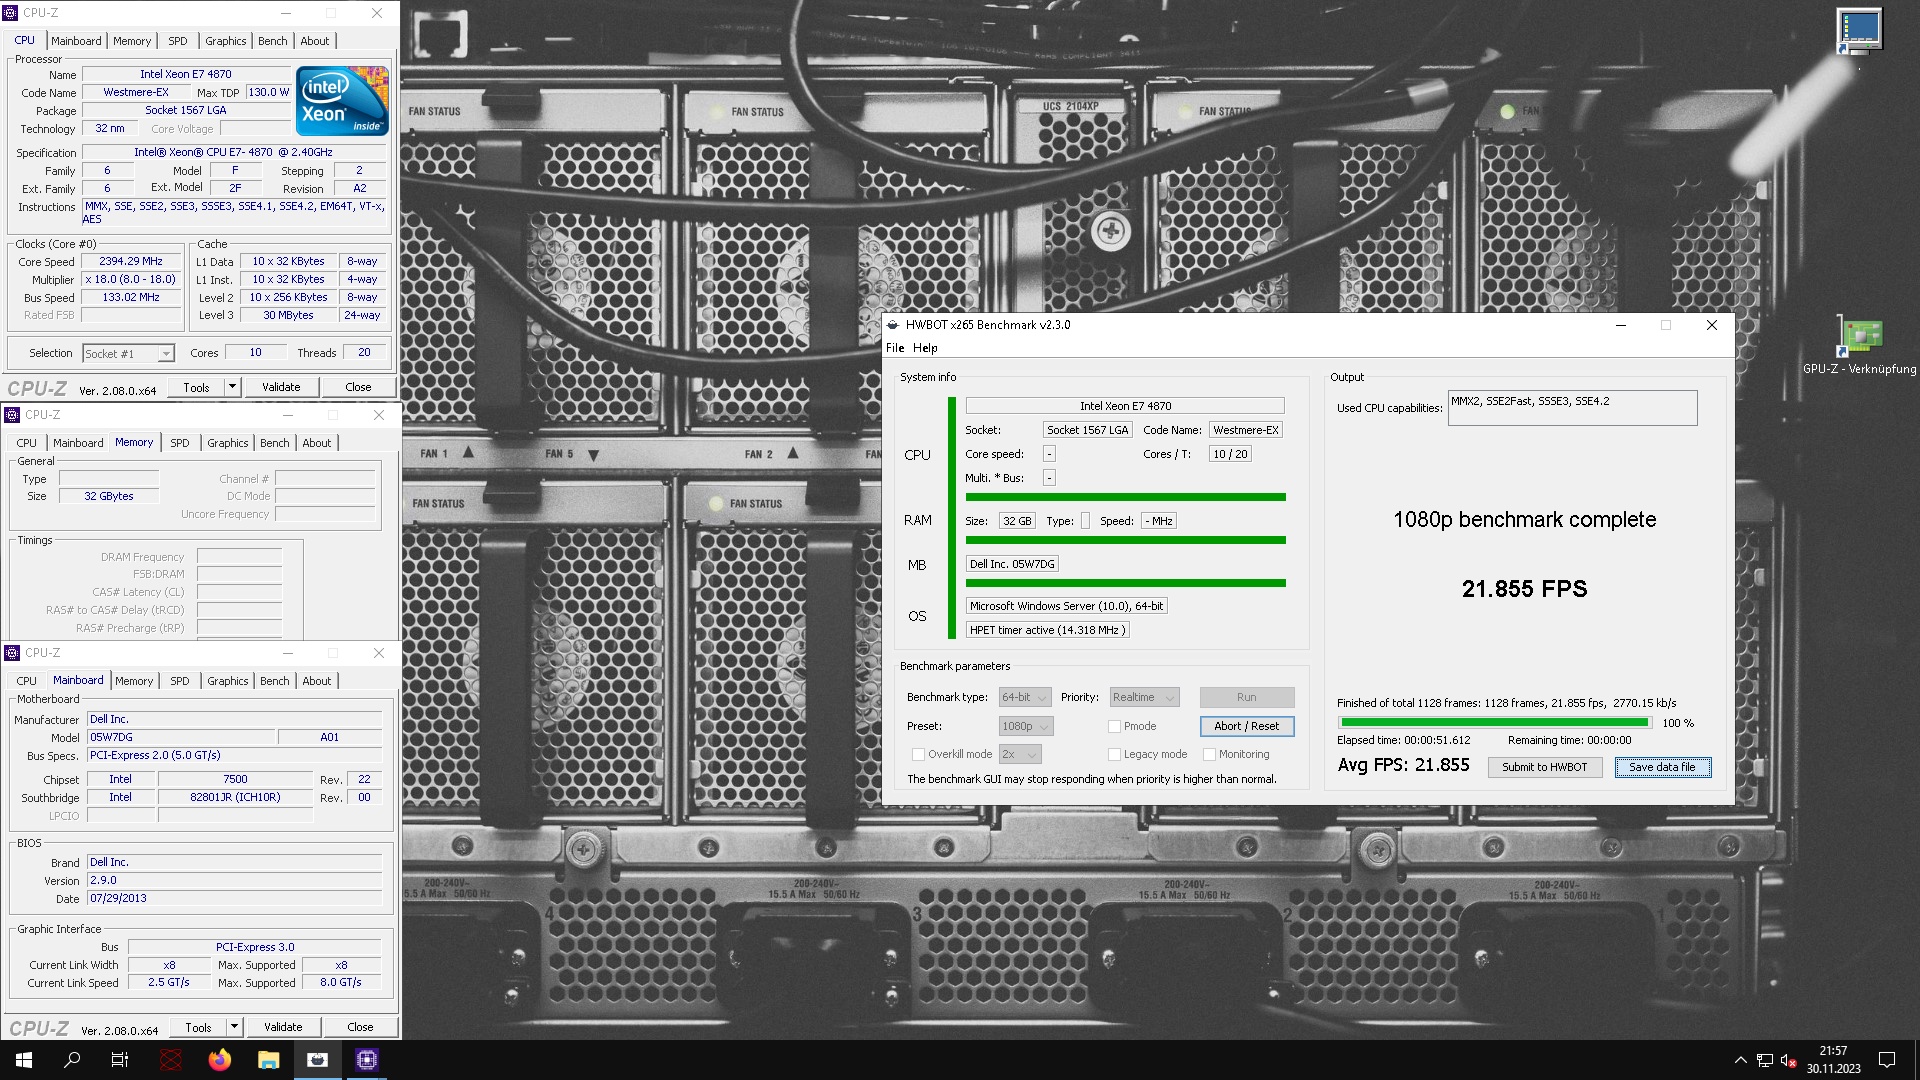Viewport: 1920px width, 1080px height.
Task: Open File Explorer from the taskbar
Action: click(x=268, y=1060)
